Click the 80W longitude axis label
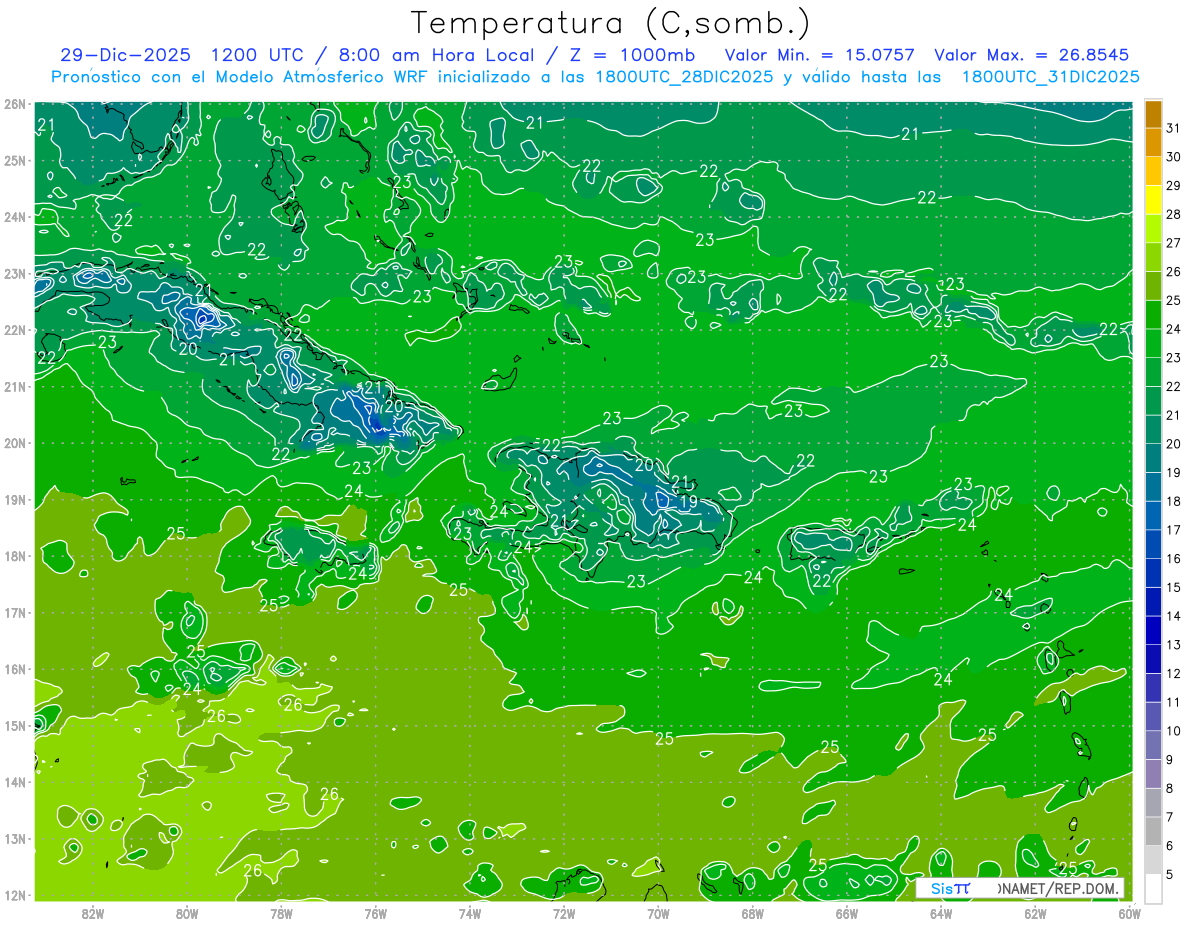The height and width of the screenshot is (927, 1200). 187,913
